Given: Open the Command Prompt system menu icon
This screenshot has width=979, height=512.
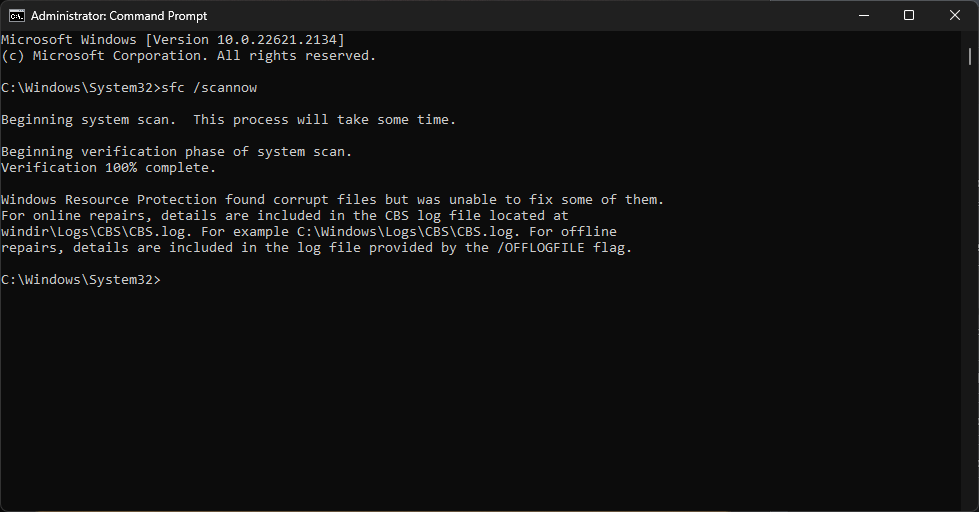Looking at the screenshot, I should point(17,15).
